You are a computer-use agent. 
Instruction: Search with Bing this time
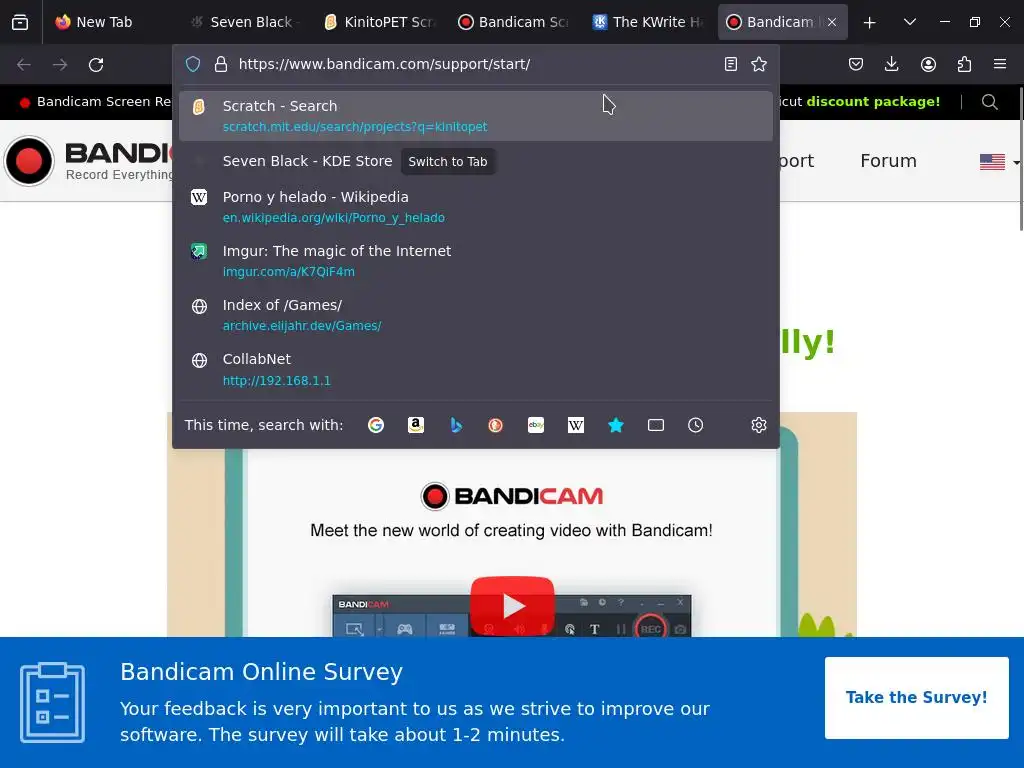click(x=456, y=425)
